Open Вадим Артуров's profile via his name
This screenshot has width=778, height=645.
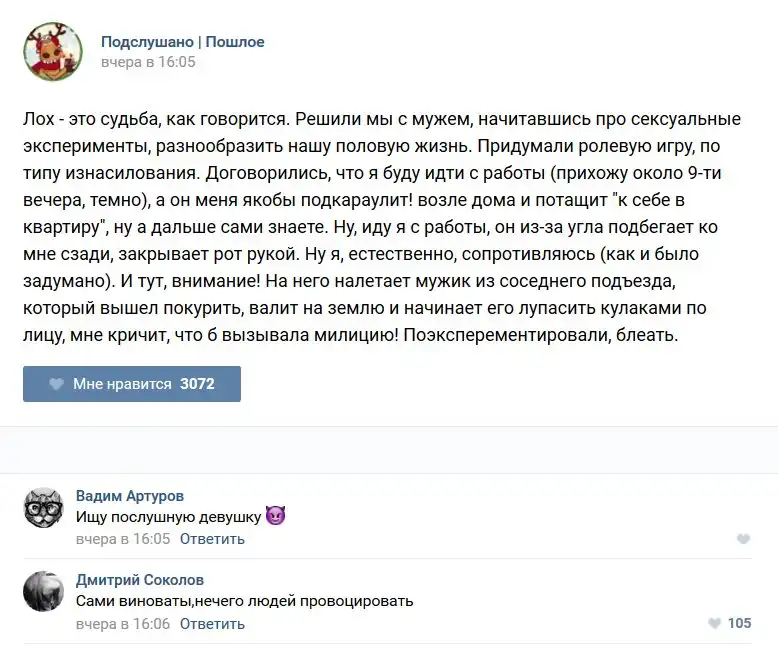pyautogui.click(x=130, y=496)
